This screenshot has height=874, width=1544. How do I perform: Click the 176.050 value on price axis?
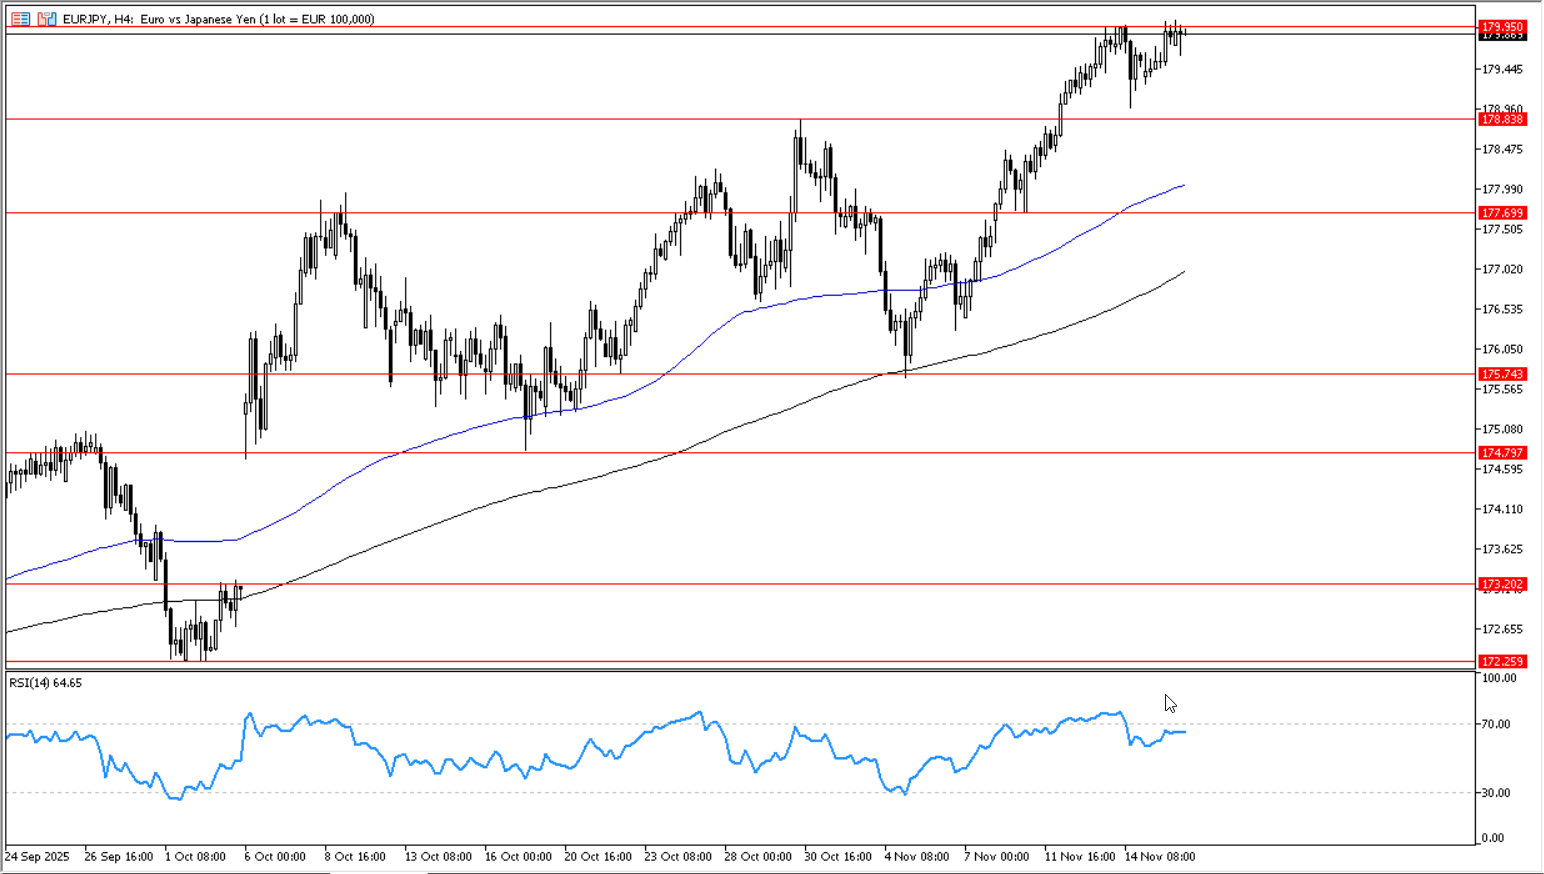(x=1502, y=349)
